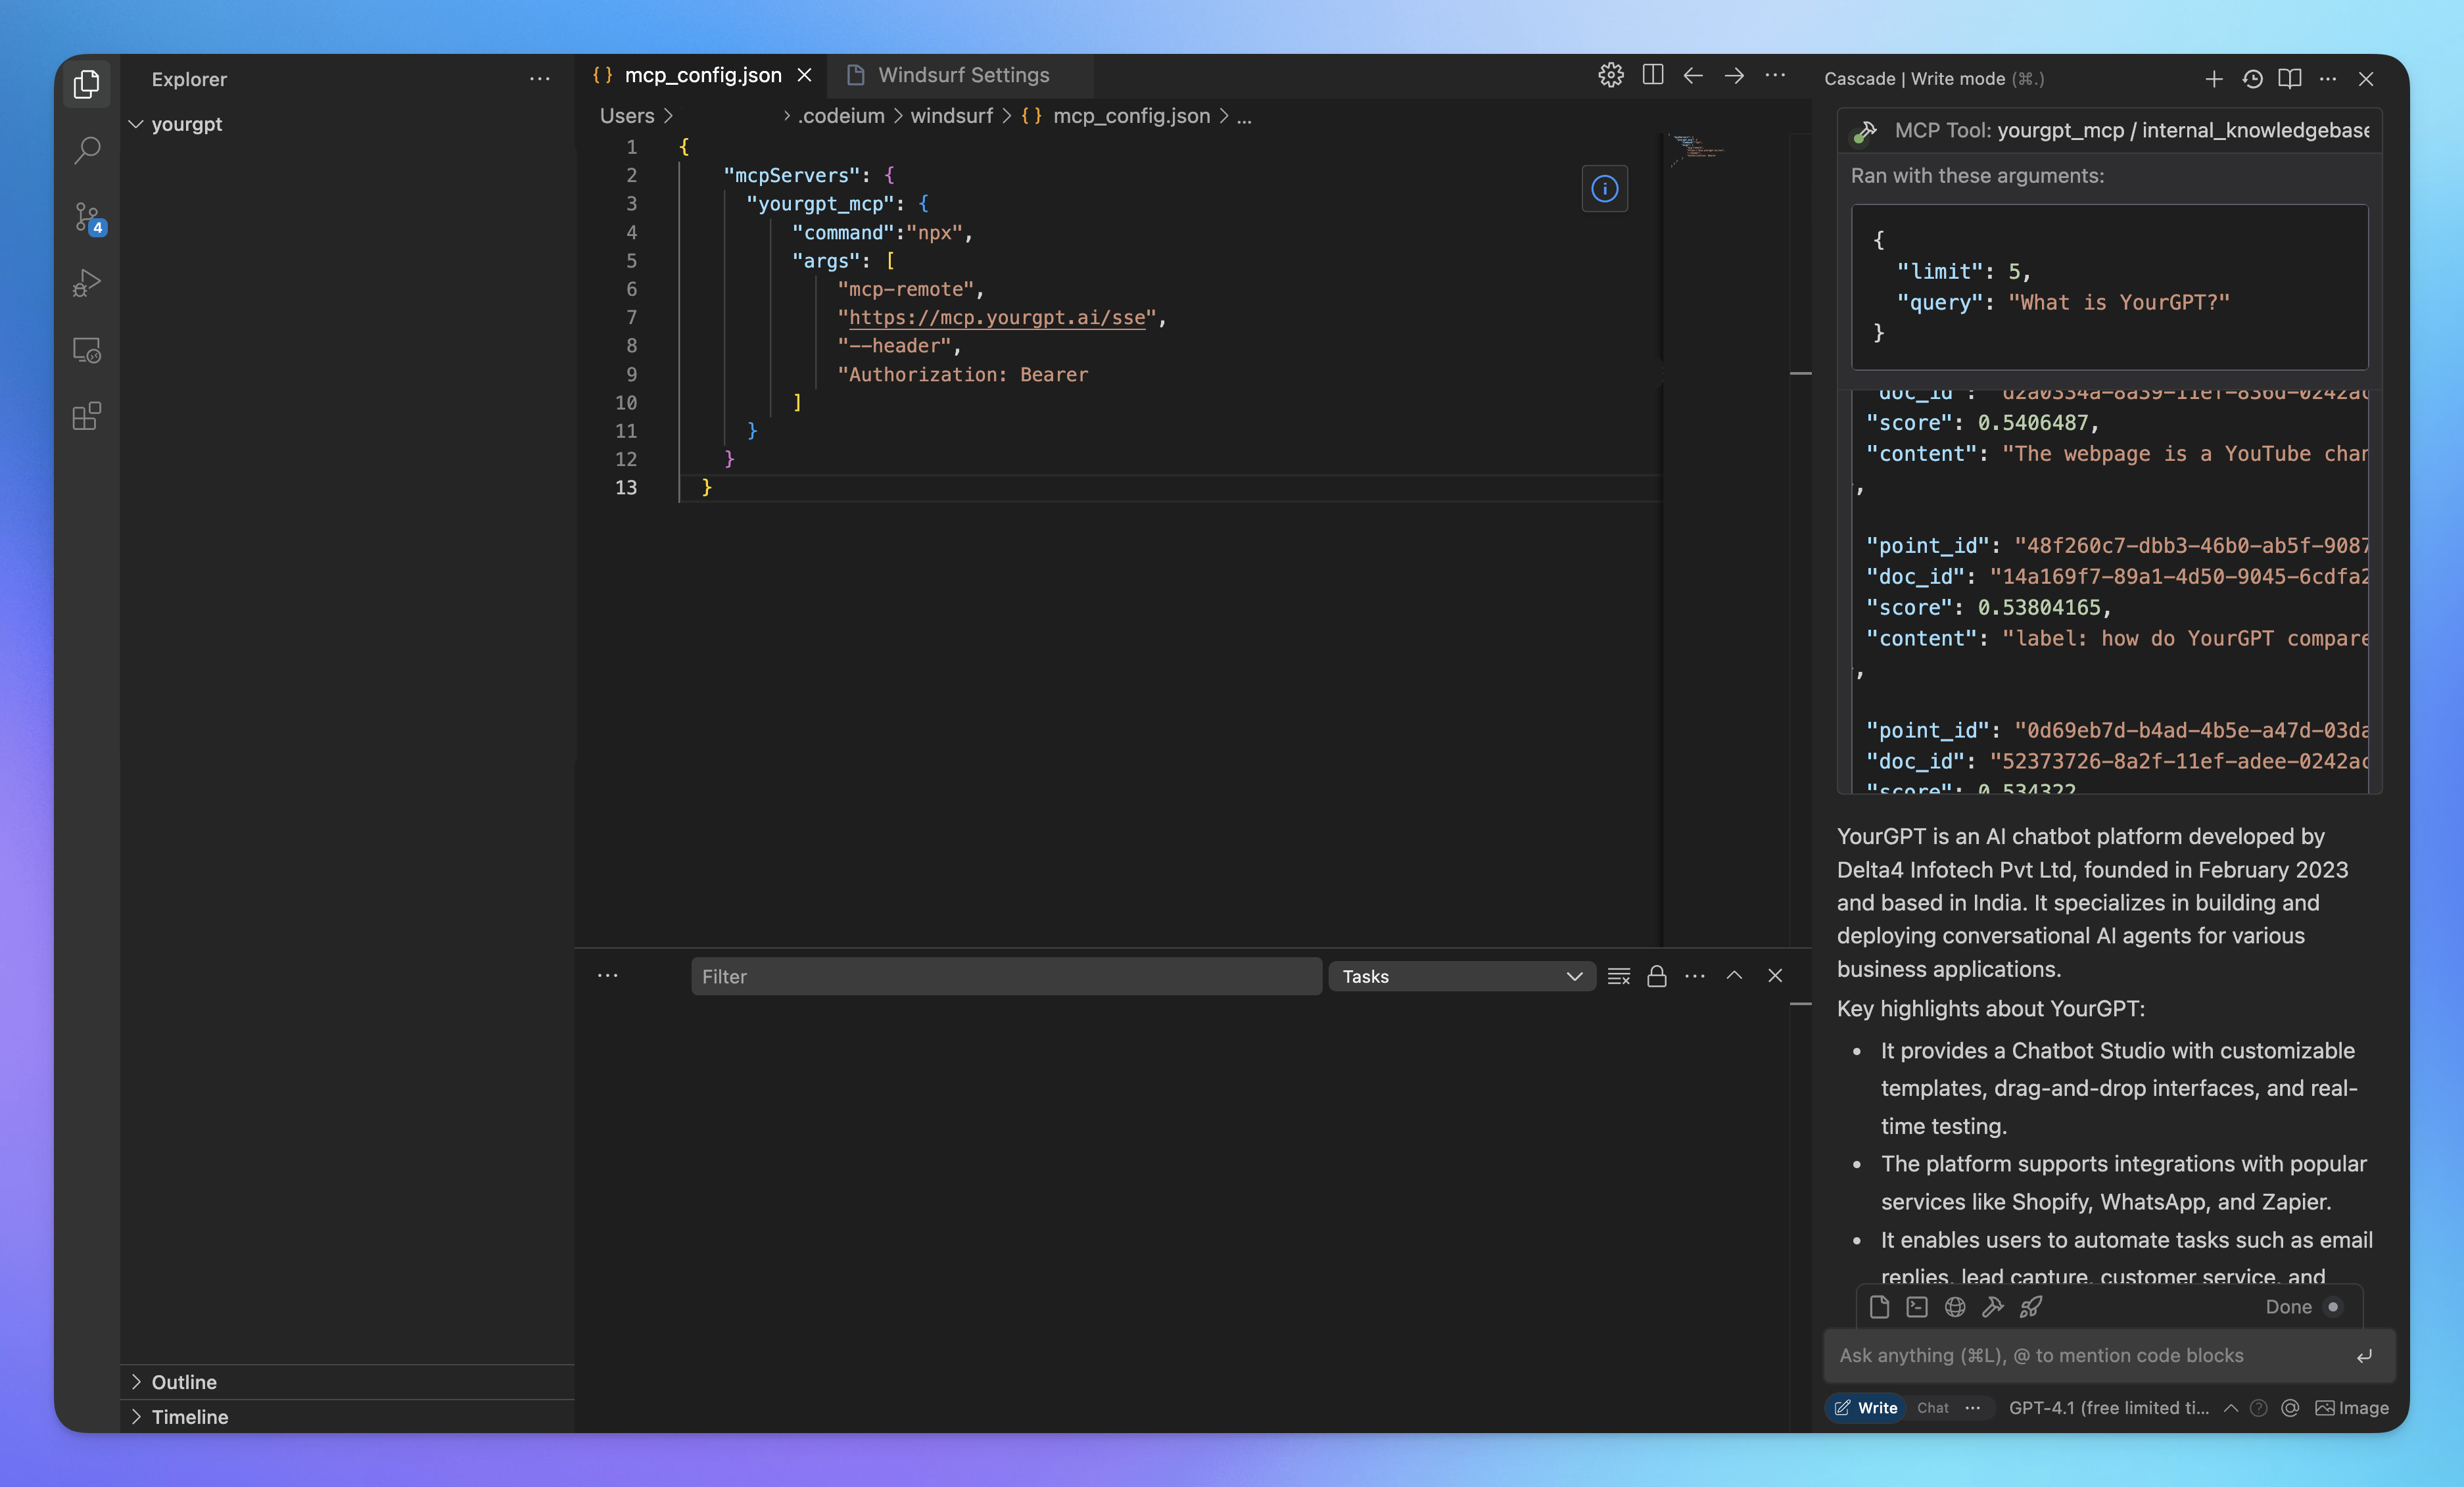Click the globe web icon in Cascade toolbar

1955,1307
